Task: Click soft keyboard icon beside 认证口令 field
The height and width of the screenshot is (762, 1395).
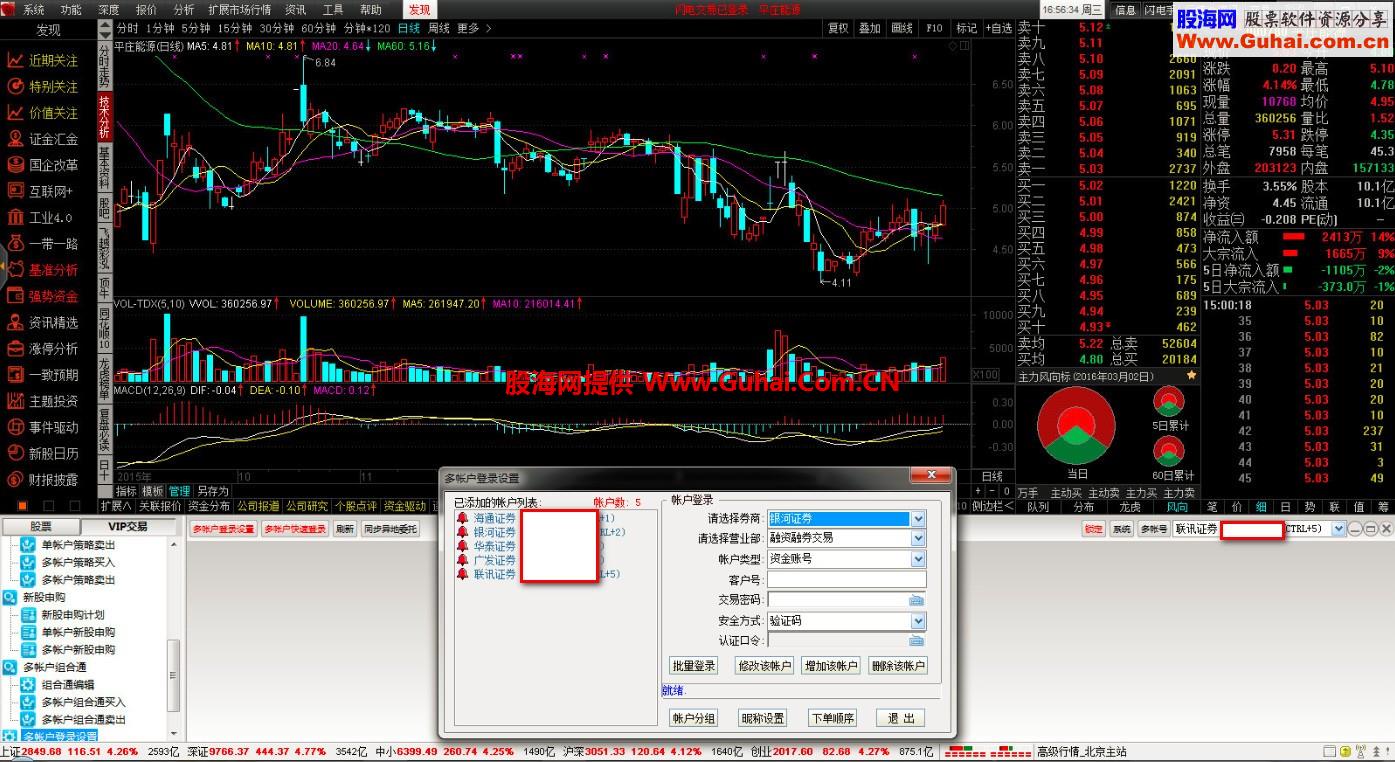Action: tap(916, 641)
